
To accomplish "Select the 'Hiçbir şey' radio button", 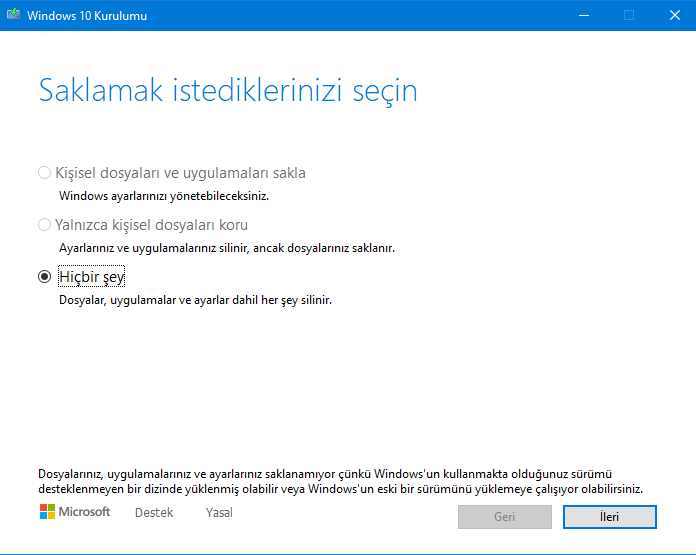I will click(44, 277).
